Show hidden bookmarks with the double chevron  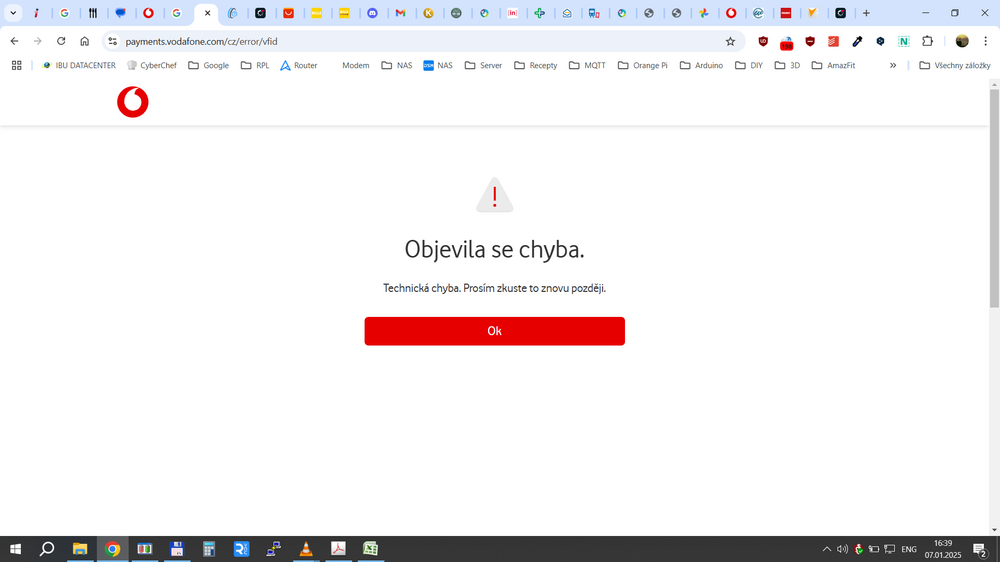click(x=893, y=65)
